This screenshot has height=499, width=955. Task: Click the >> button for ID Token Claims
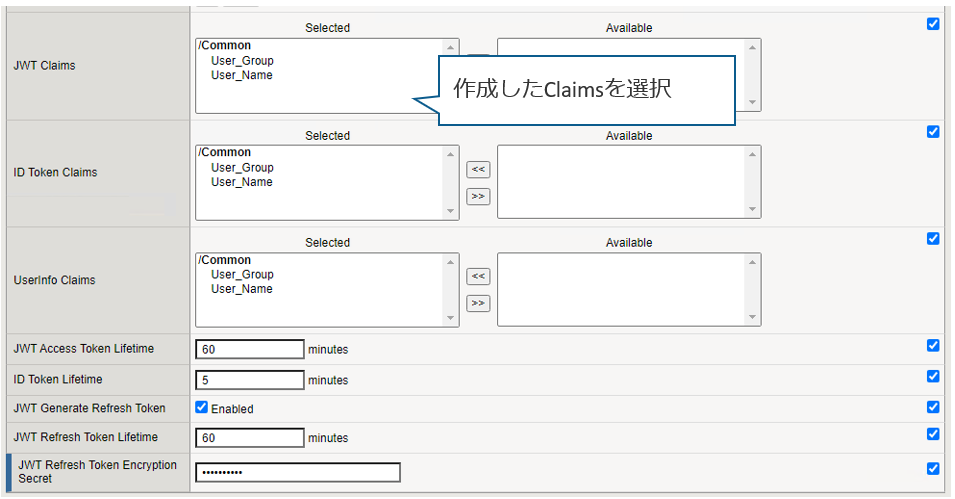[x=478, y=196]
